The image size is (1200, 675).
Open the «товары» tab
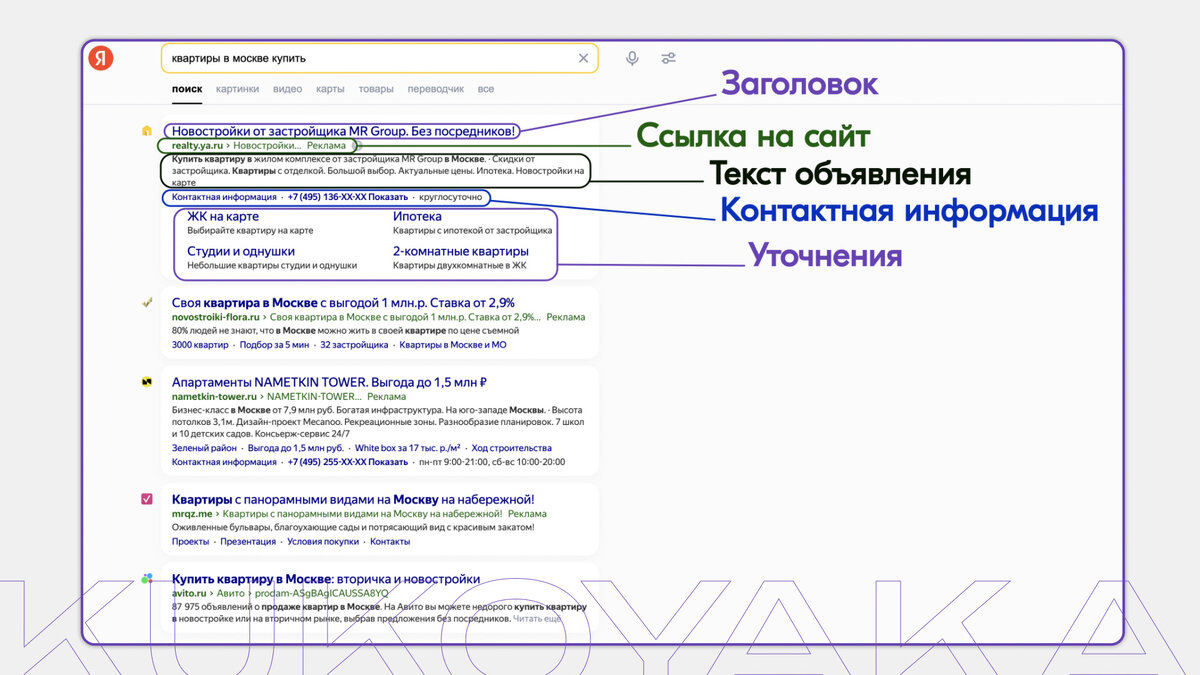click(376, 89)
